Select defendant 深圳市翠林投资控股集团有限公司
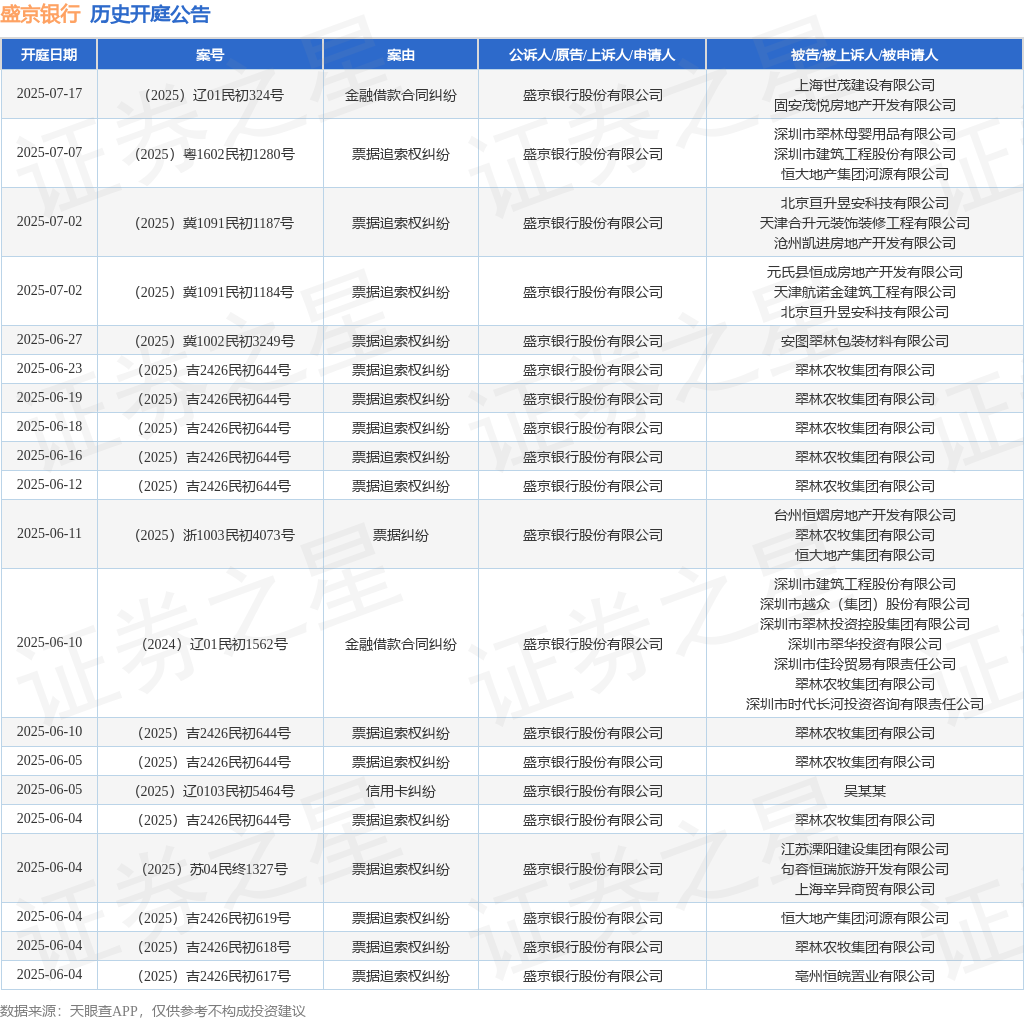Image resolution: width=1024 pixels, height=1020 pixels. pyautogui.click(x=864, y=624)
